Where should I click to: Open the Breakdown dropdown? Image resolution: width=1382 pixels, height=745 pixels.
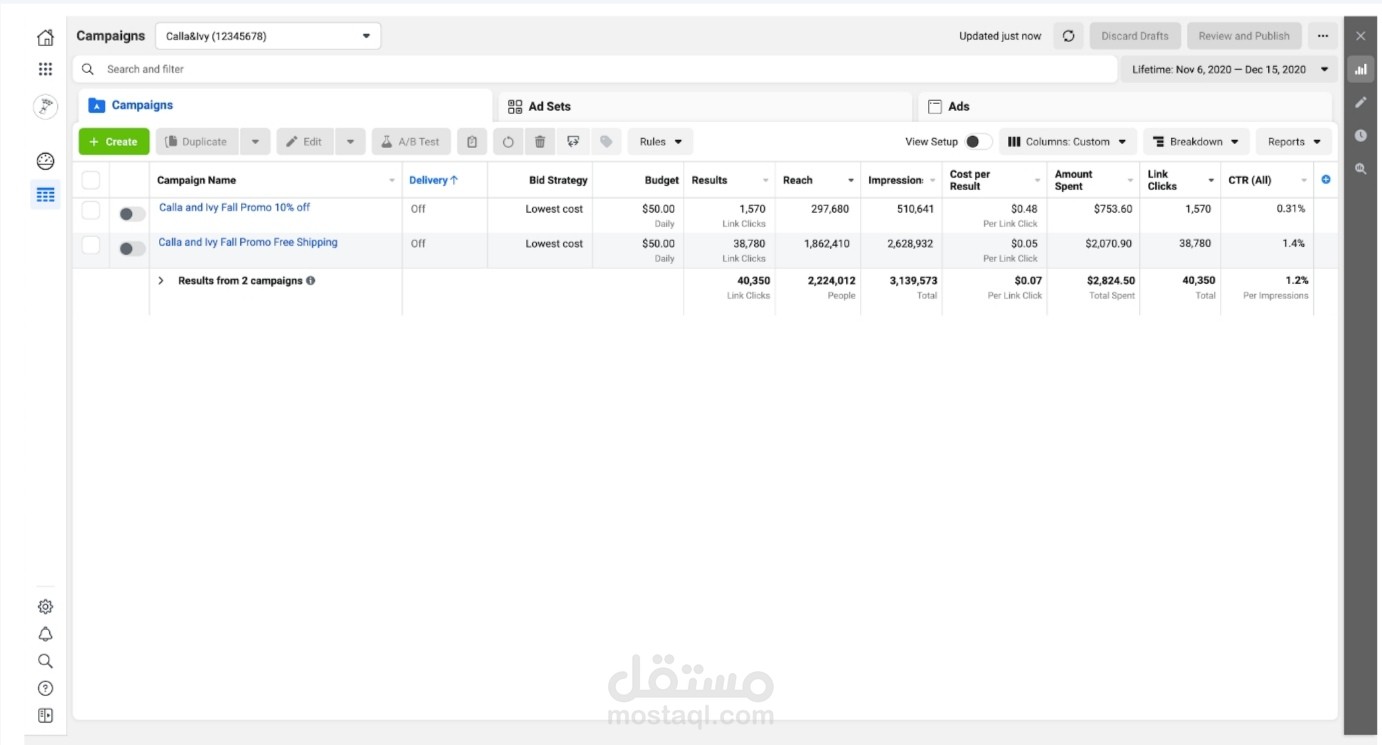(x=1196, y=142)
